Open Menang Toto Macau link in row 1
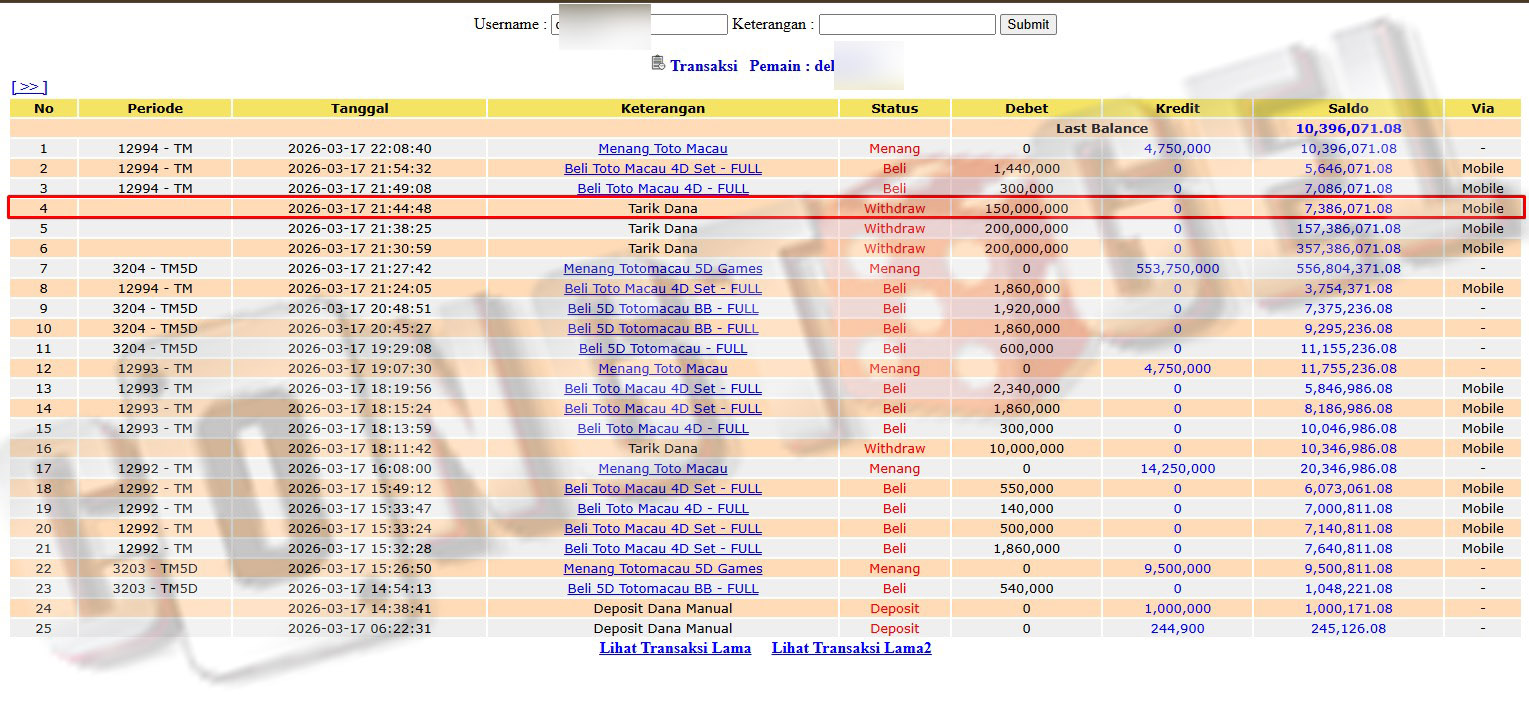This screenshot has width=1529, height=703. (x=663, y=148)
